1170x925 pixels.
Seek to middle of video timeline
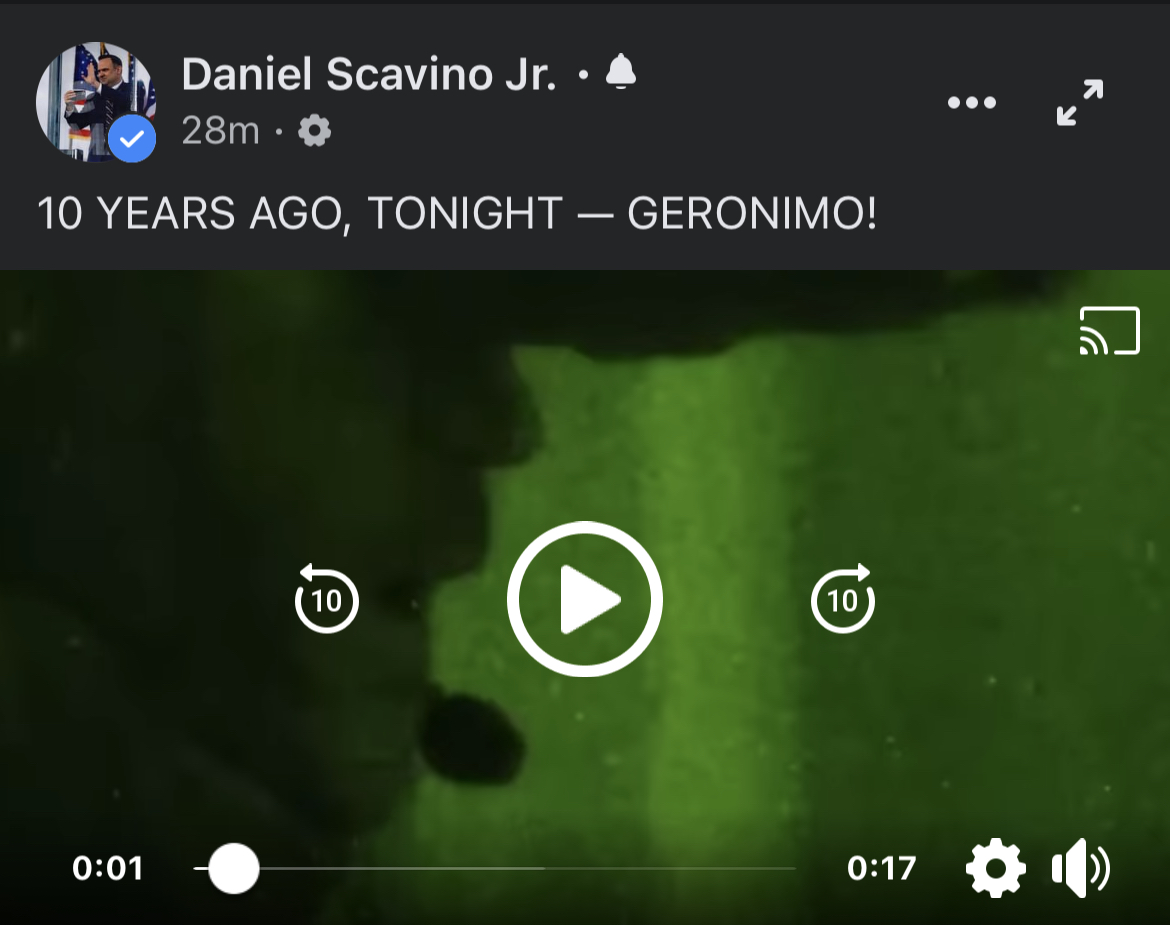[495, 868]
